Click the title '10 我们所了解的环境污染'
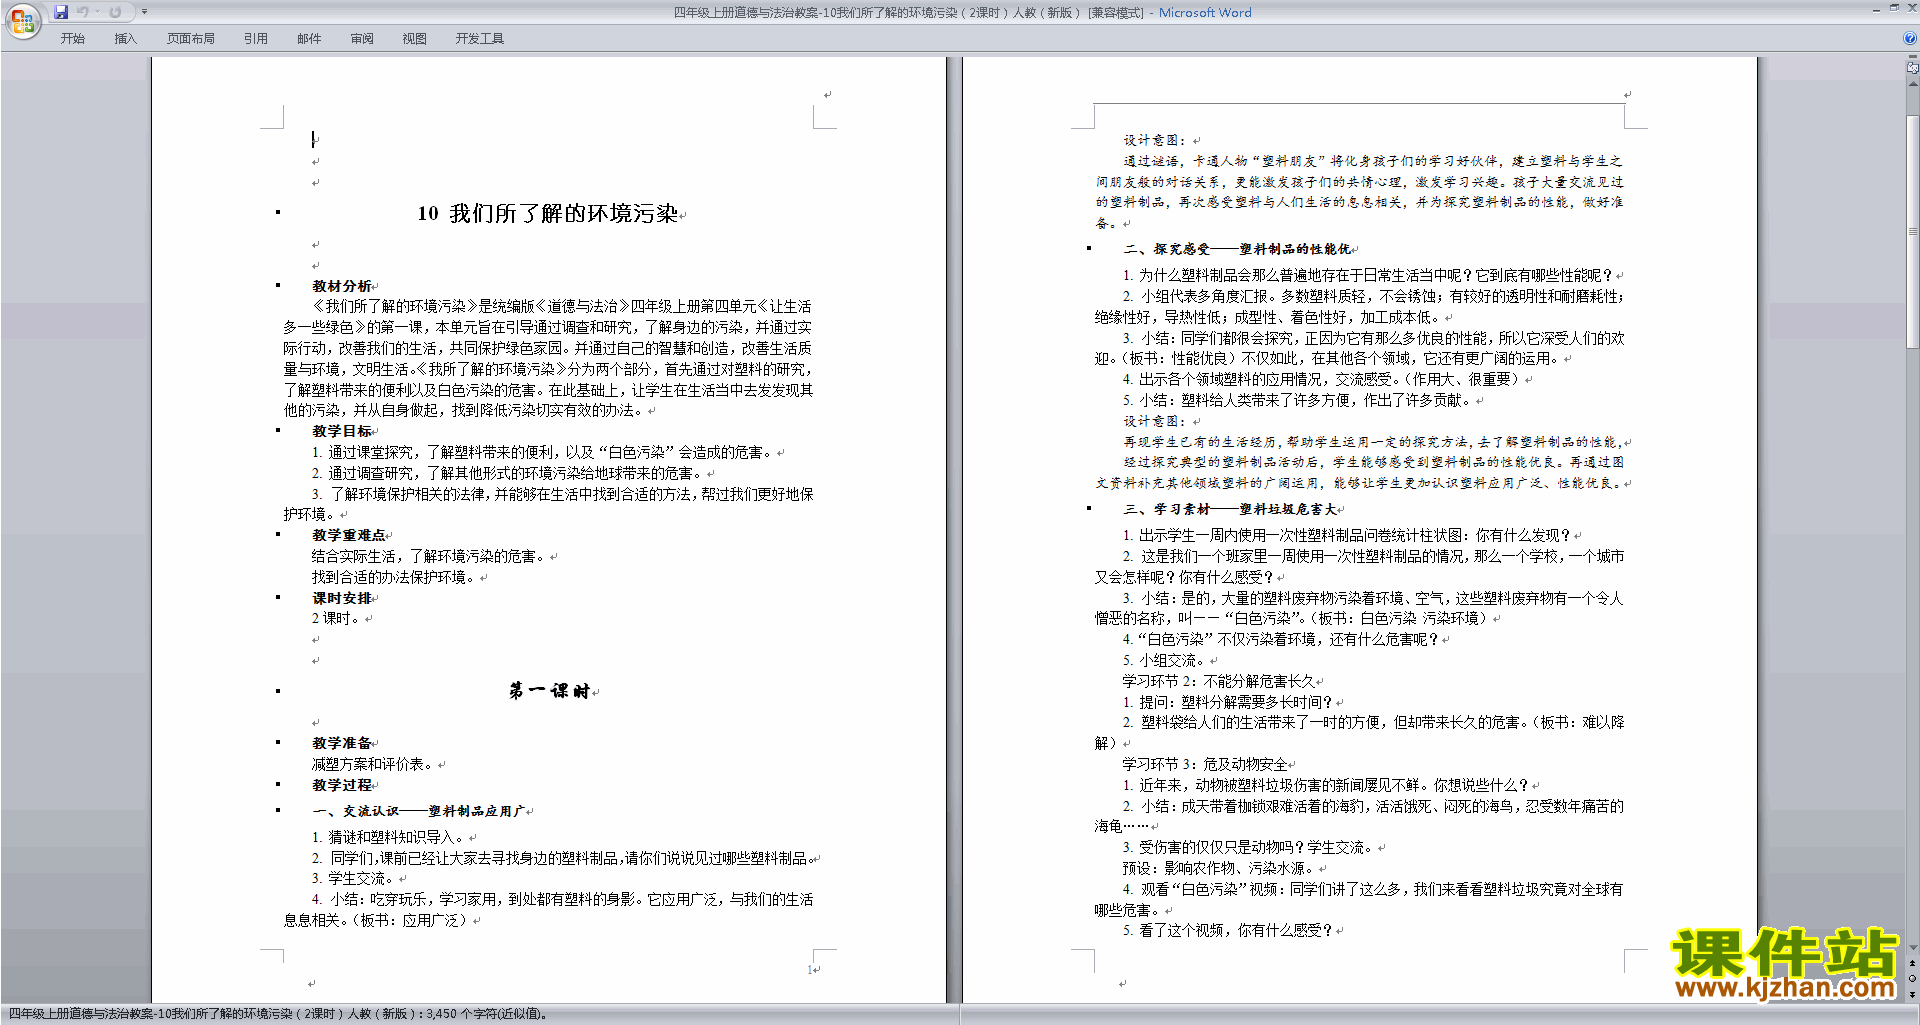The image size is (1920, 1025). pyautogui.click(x=548, y=213)
